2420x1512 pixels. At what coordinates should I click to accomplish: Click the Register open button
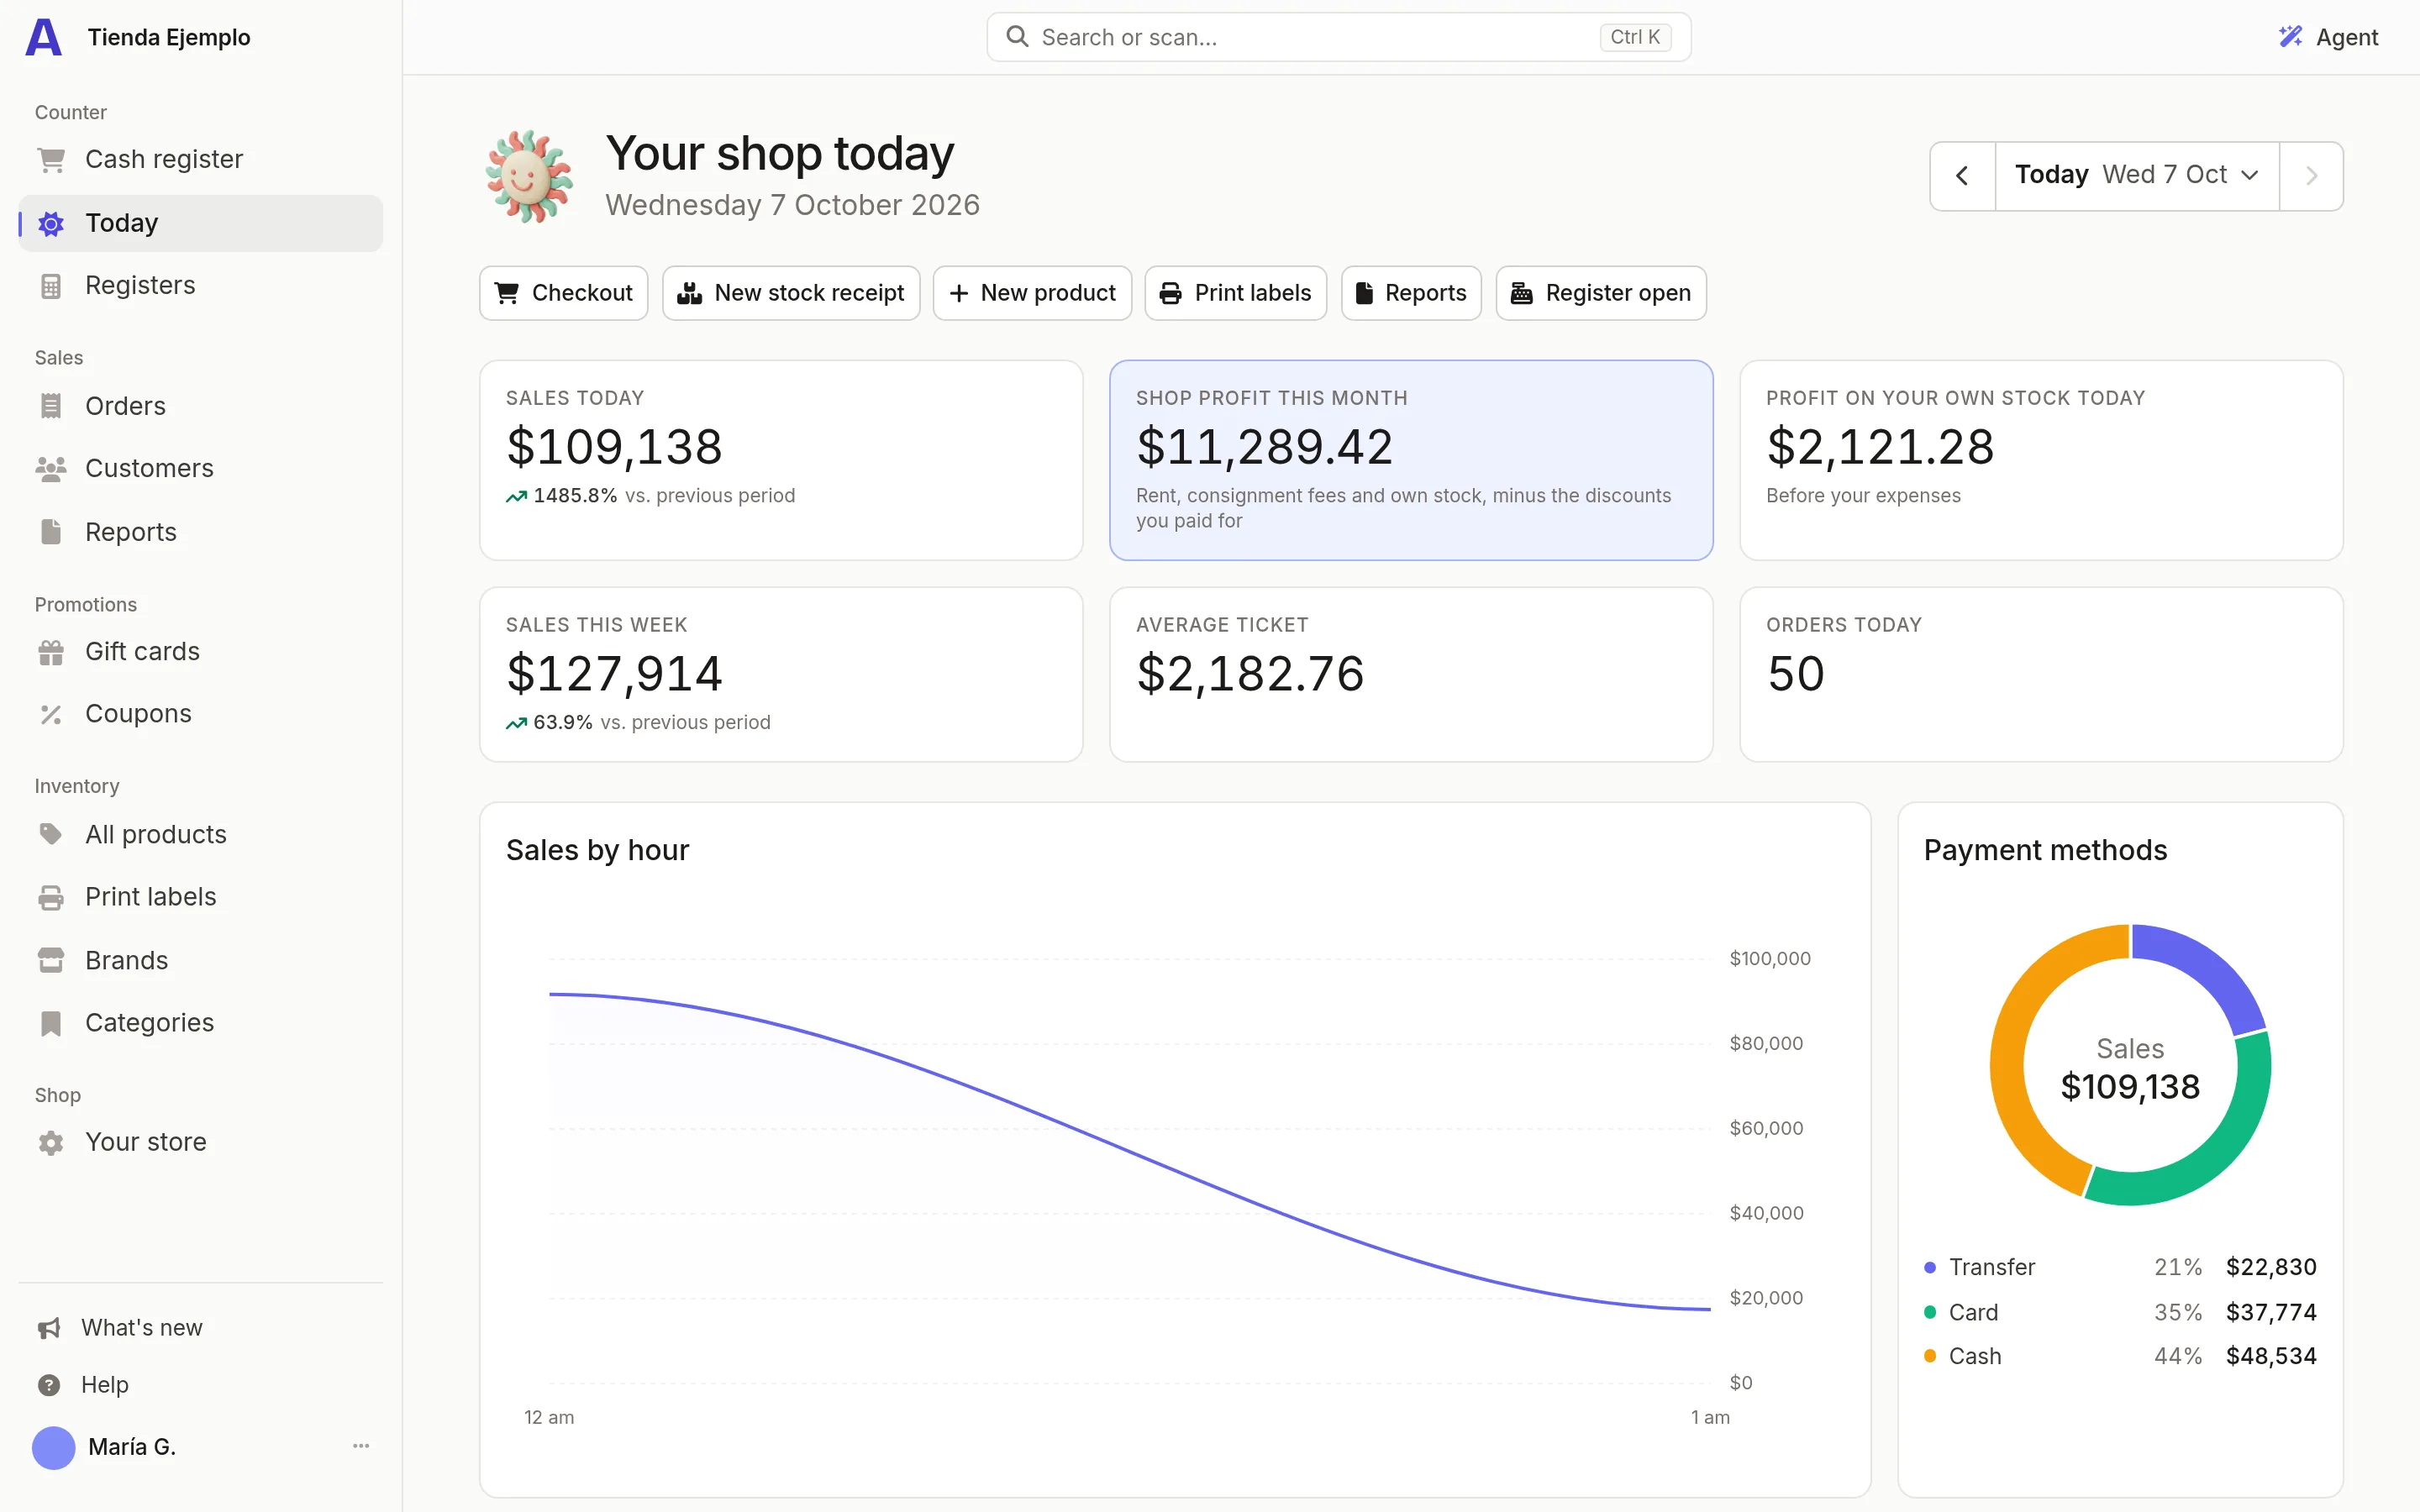click(1601, 293)
